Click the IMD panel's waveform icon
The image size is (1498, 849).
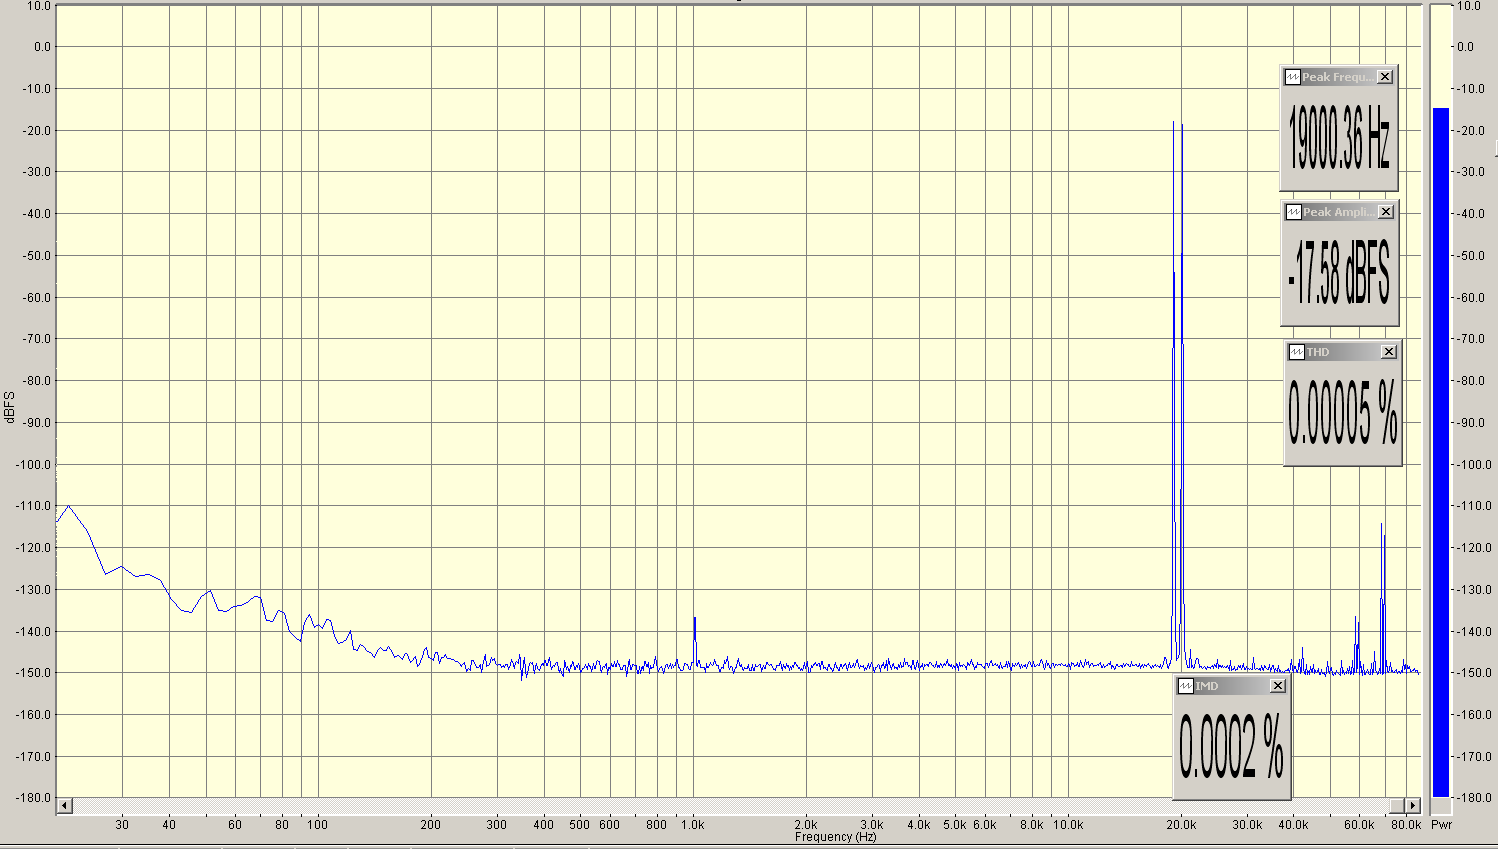click(x=1185, y=686)
